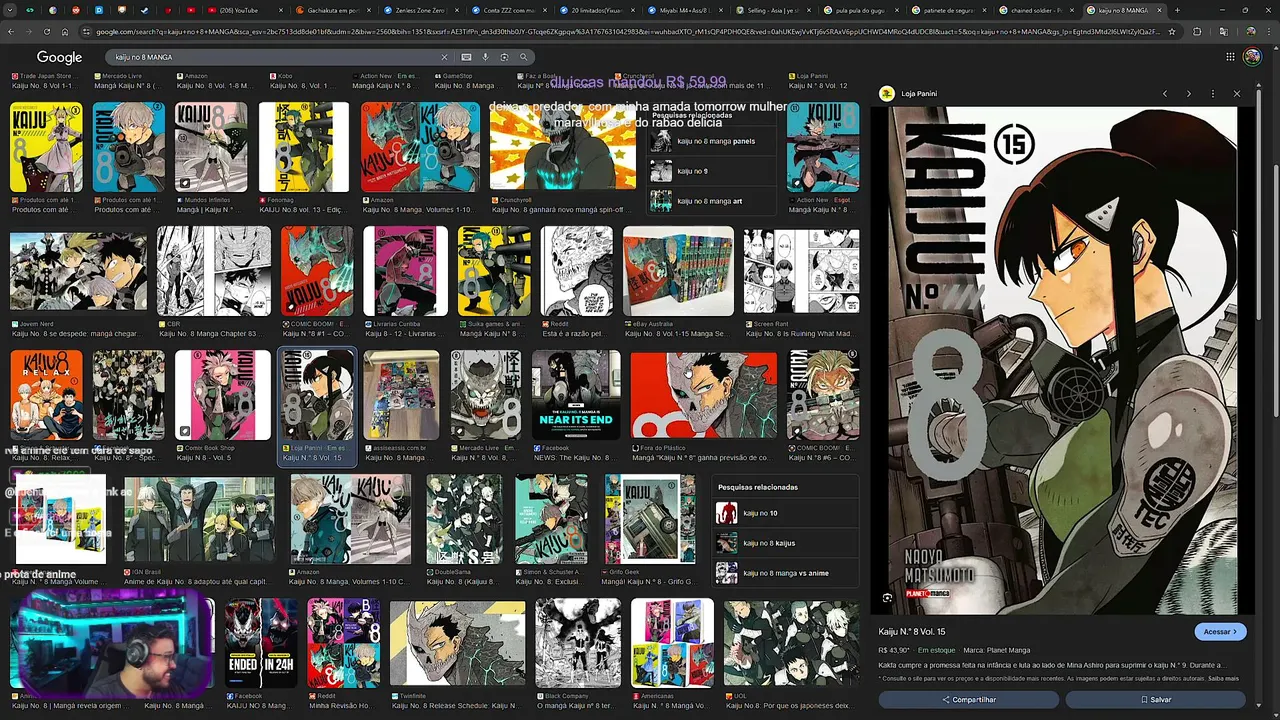Open the 'NEAR ITS END' Facebook thumbnail
Viewport: 1280px width, 720px height.
click(576, 396)
